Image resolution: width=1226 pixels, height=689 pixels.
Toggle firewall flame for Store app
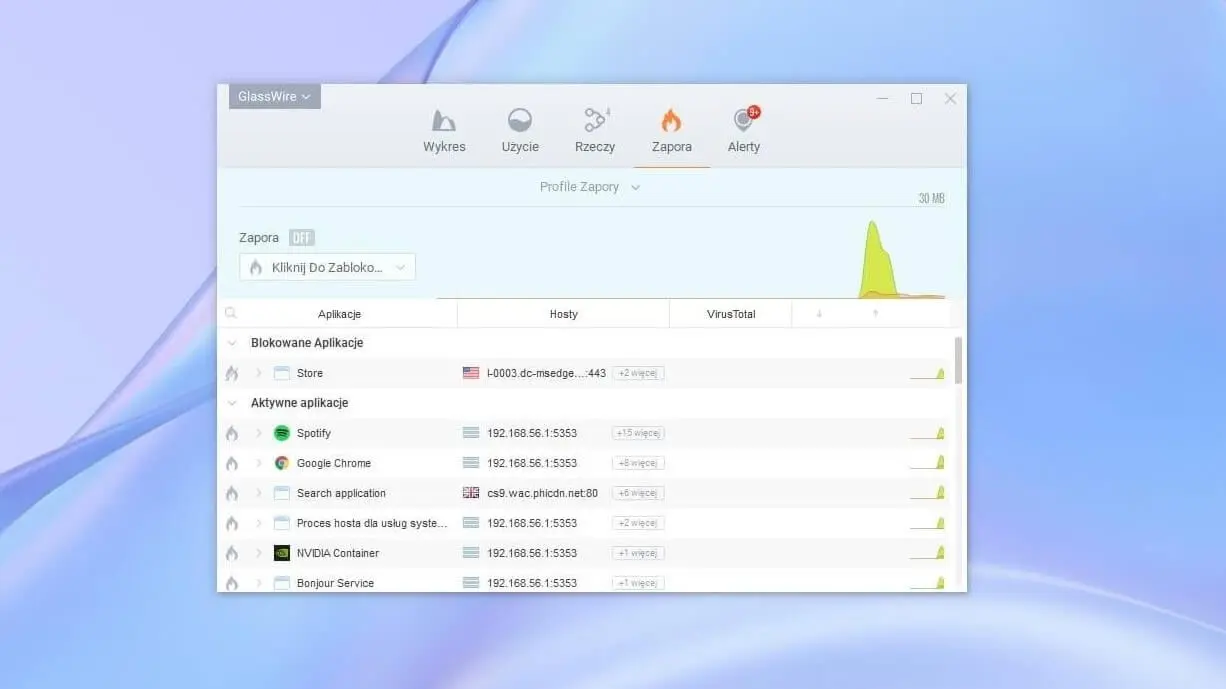pyautogui.click(x=232, y=373)
